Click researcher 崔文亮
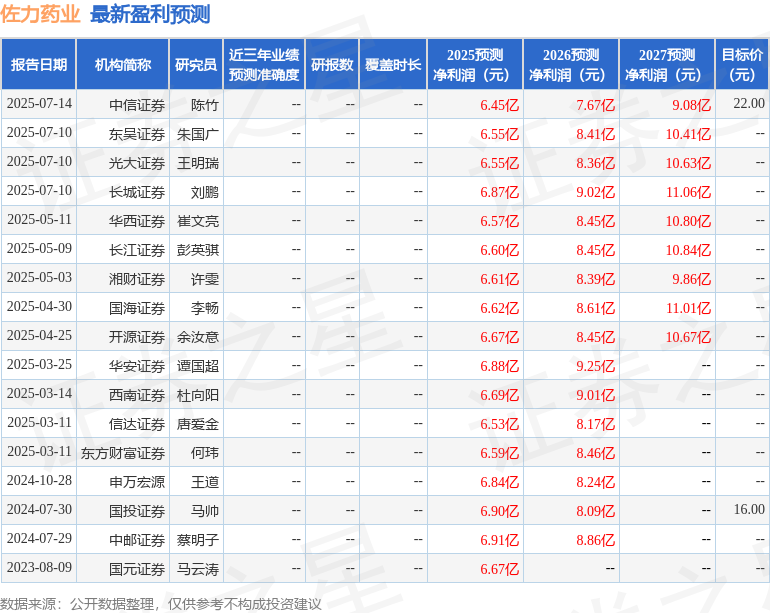Viewport: 770px width, 613px height. [198, 221]
